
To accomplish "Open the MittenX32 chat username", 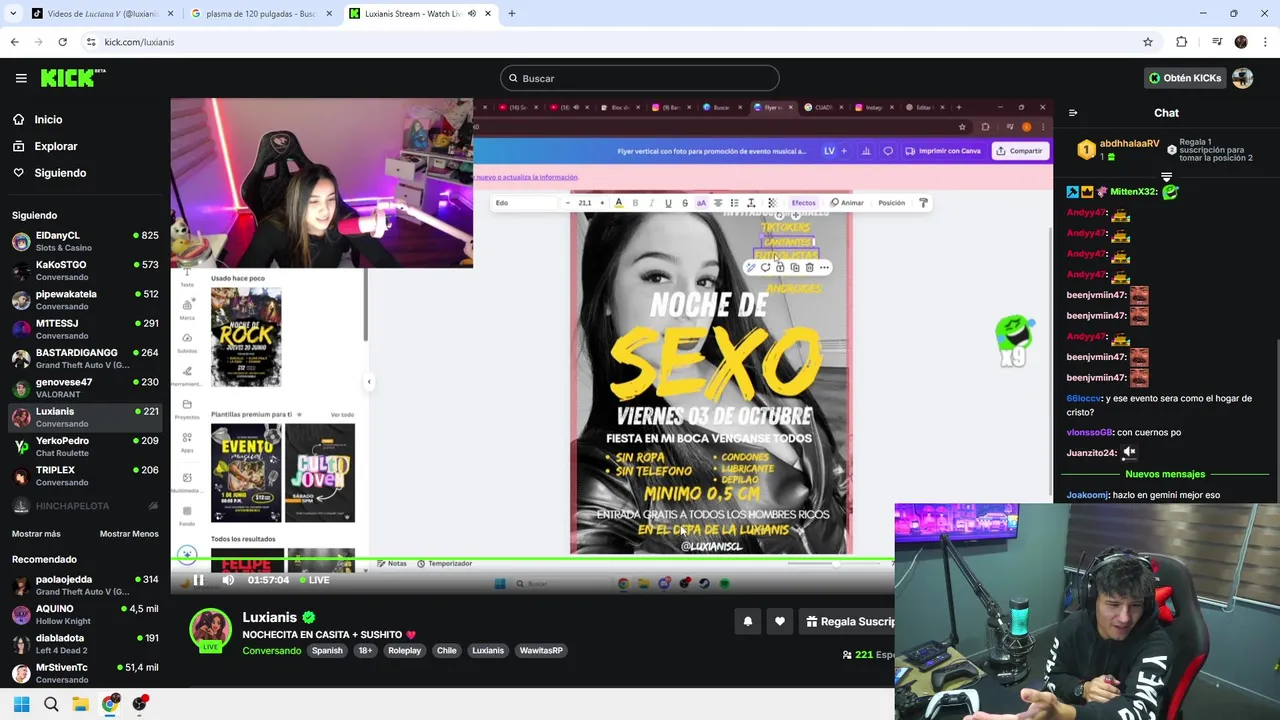I will pyautogui.click(x=1133, y=191).
